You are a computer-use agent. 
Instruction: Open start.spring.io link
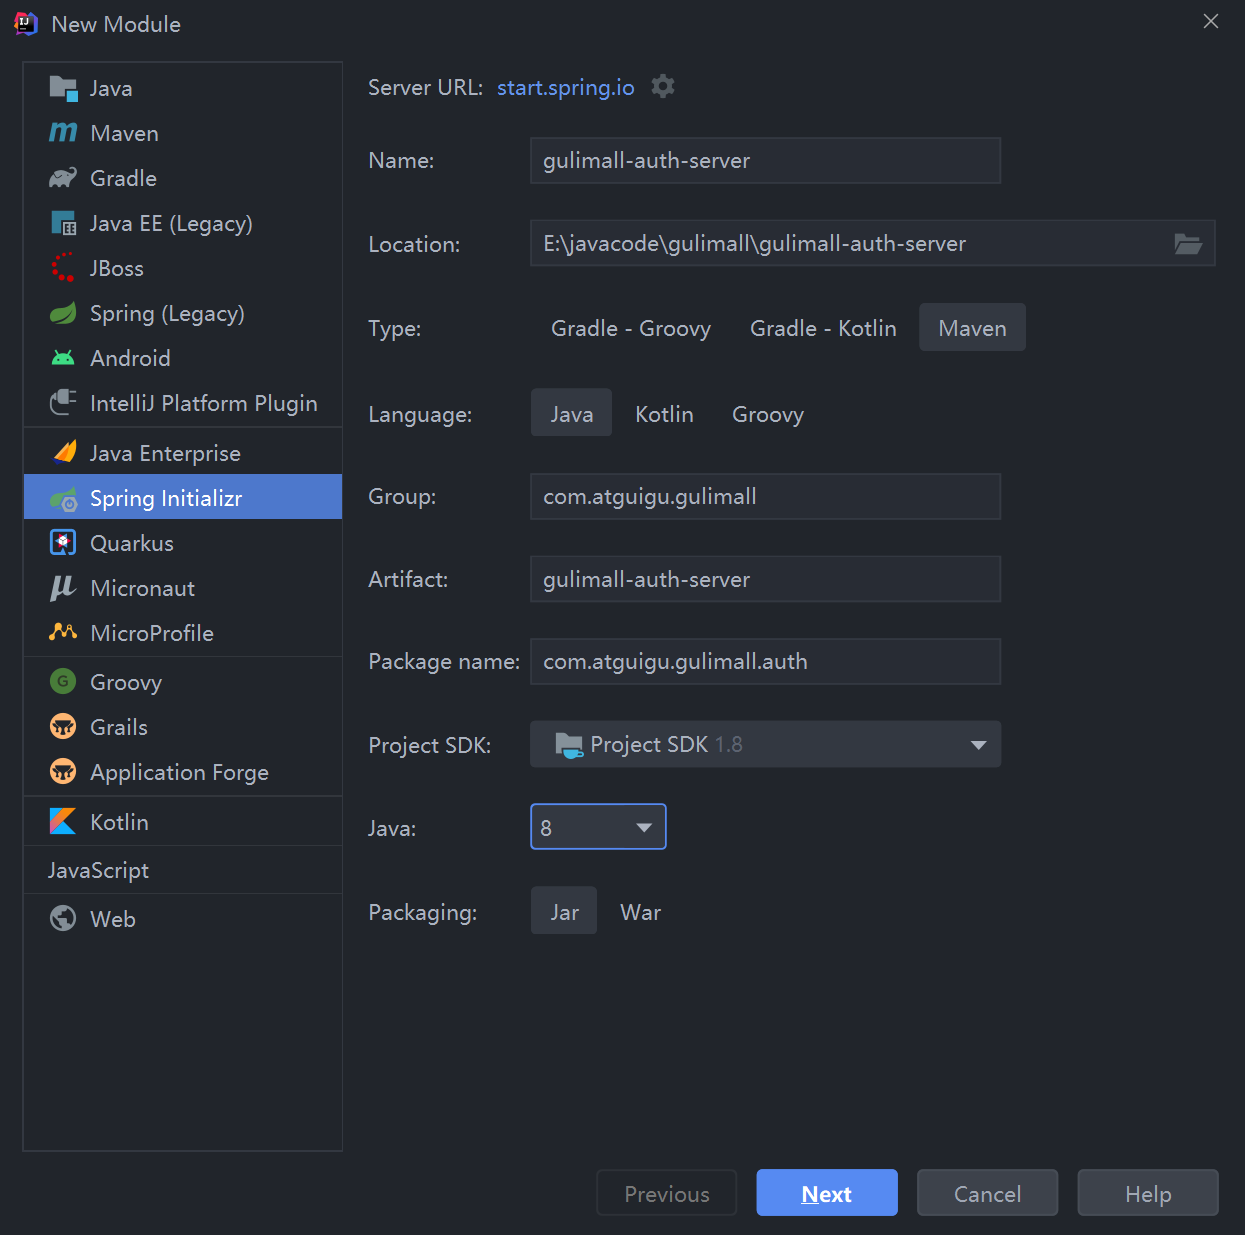coord(565,87)
